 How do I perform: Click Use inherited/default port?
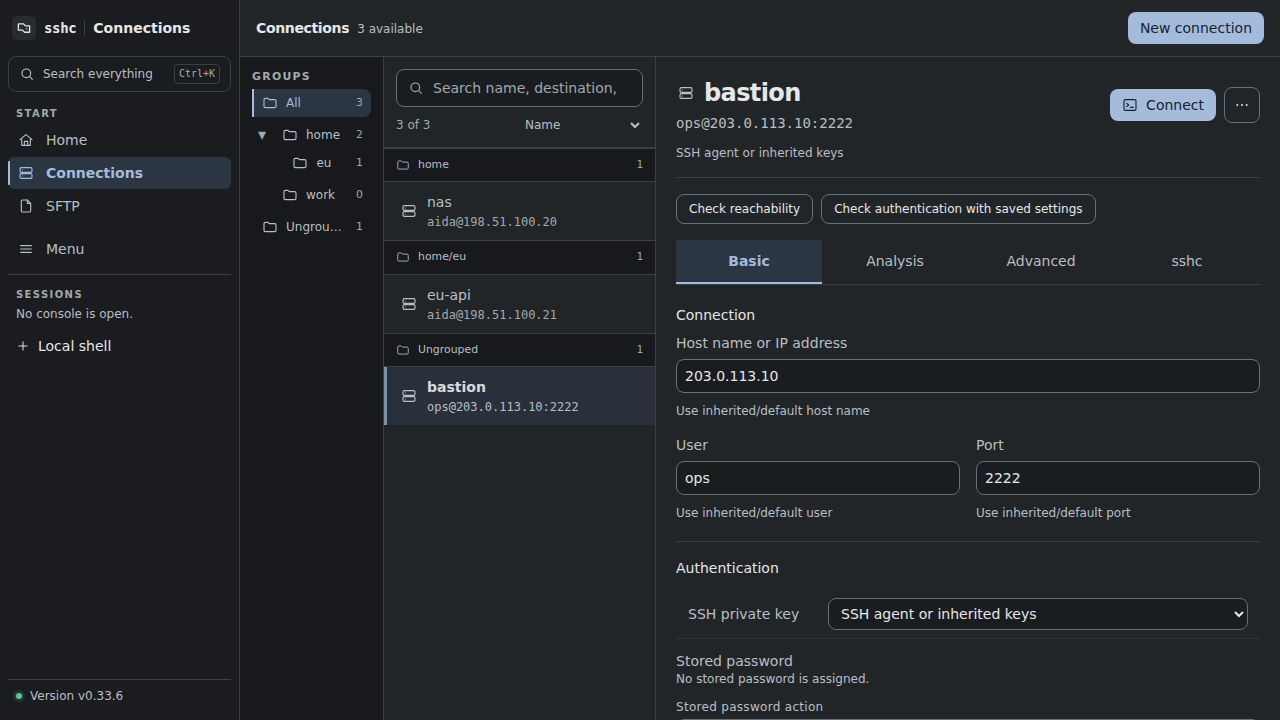(x=1053, y=513)
